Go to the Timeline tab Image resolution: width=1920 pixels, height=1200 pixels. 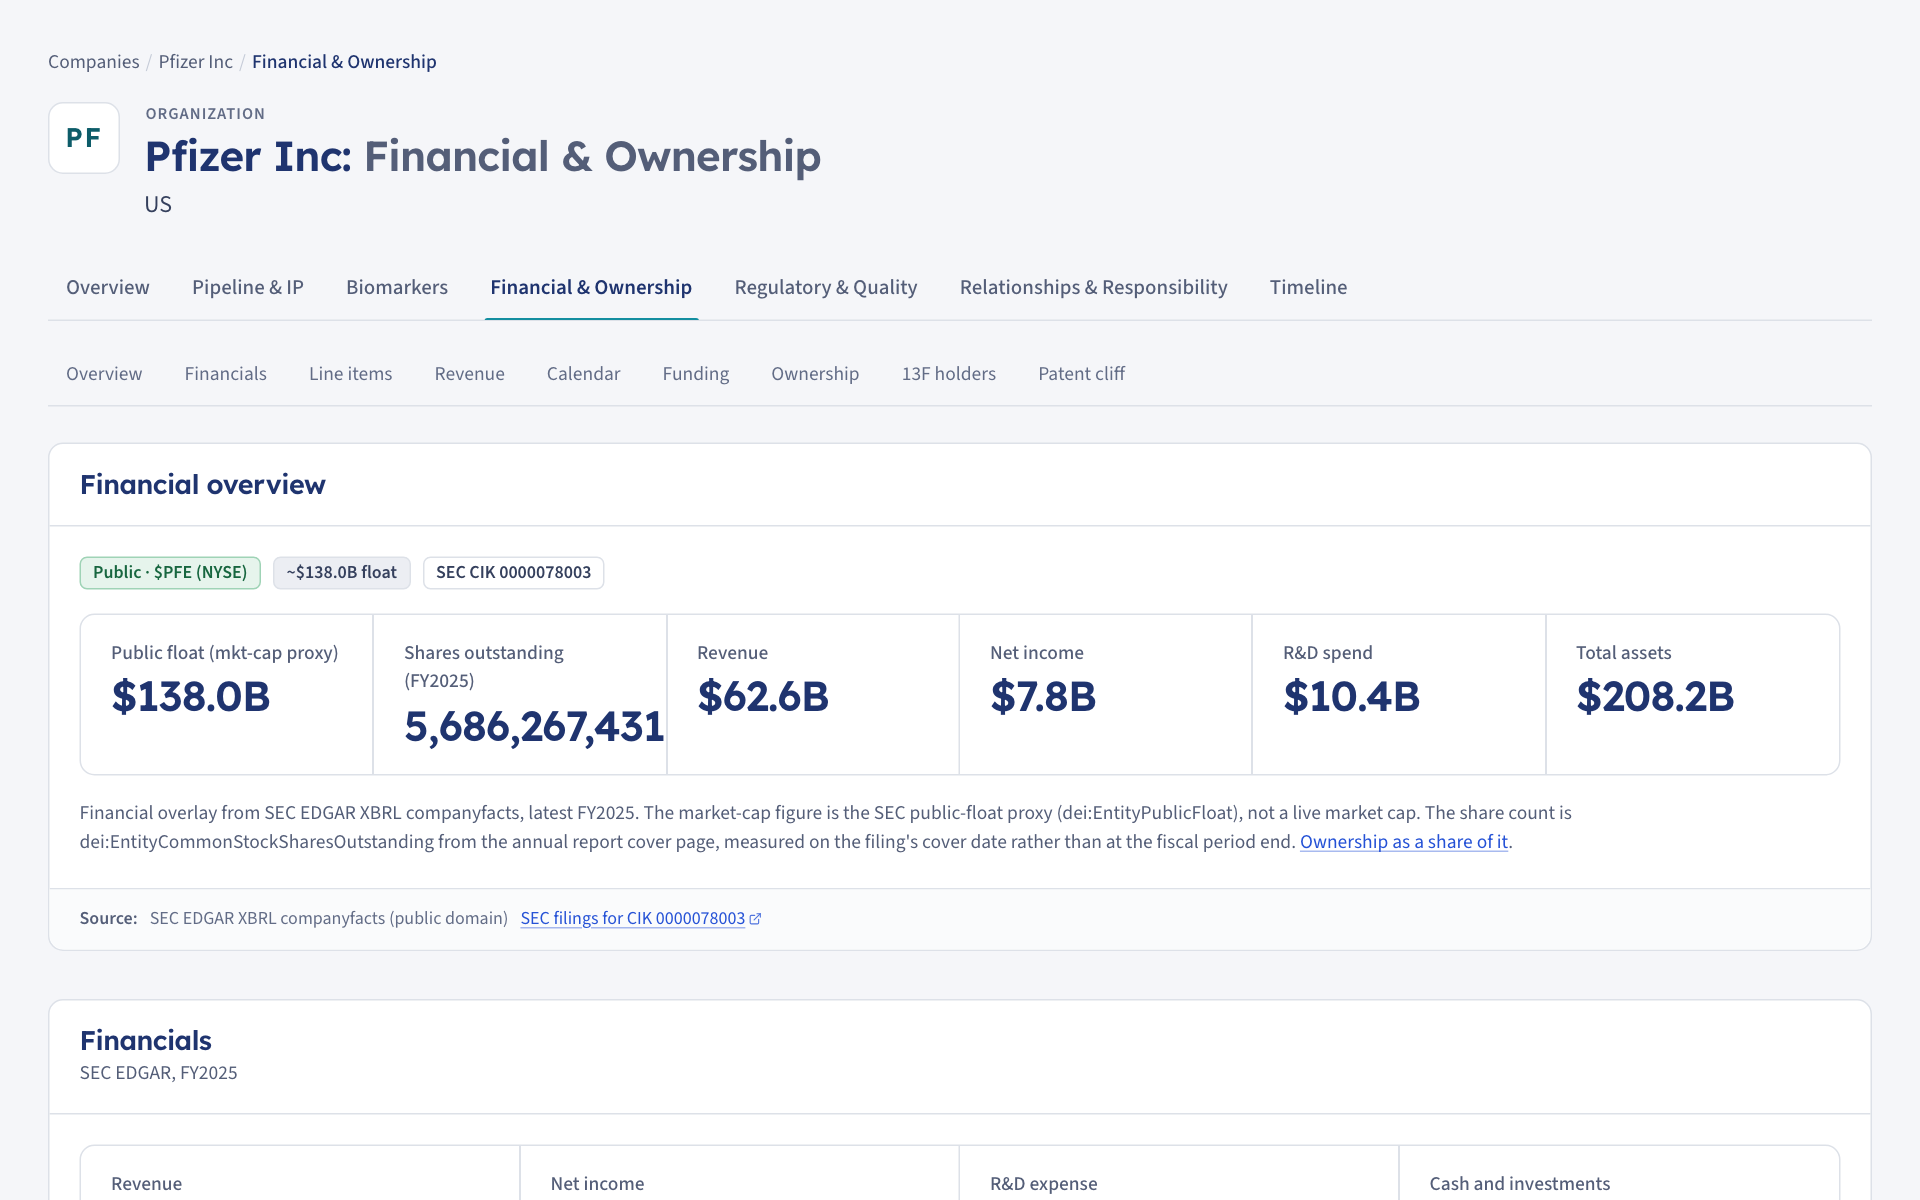click(x=1309, y=288)
